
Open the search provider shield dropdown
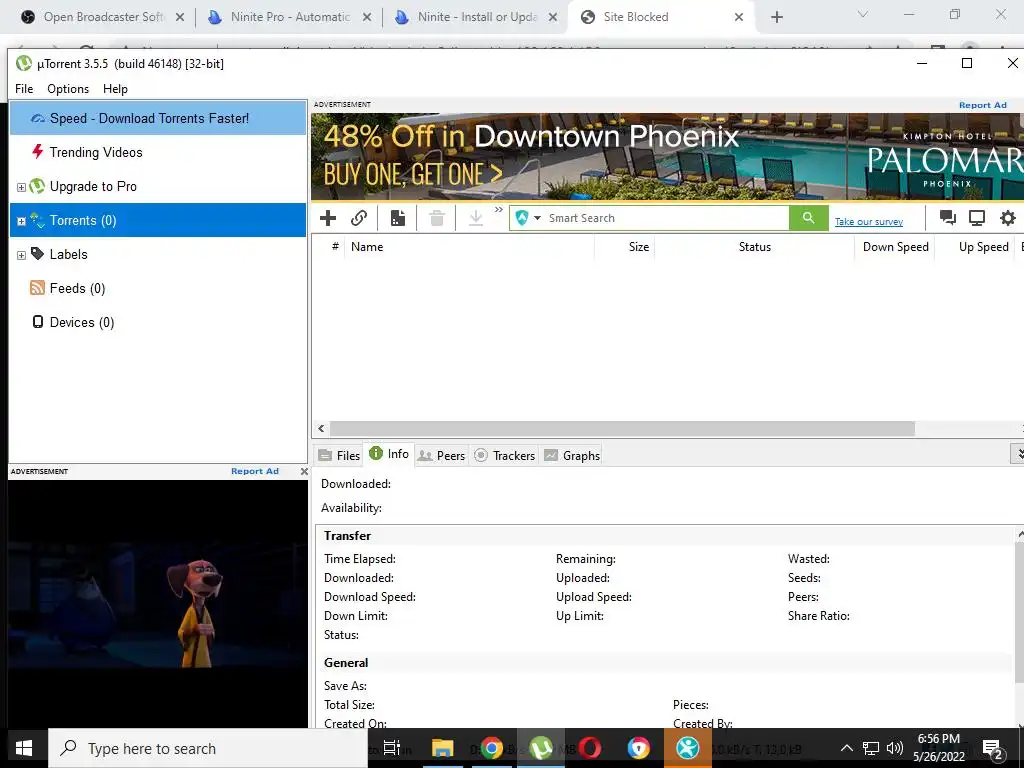[528, 218]
